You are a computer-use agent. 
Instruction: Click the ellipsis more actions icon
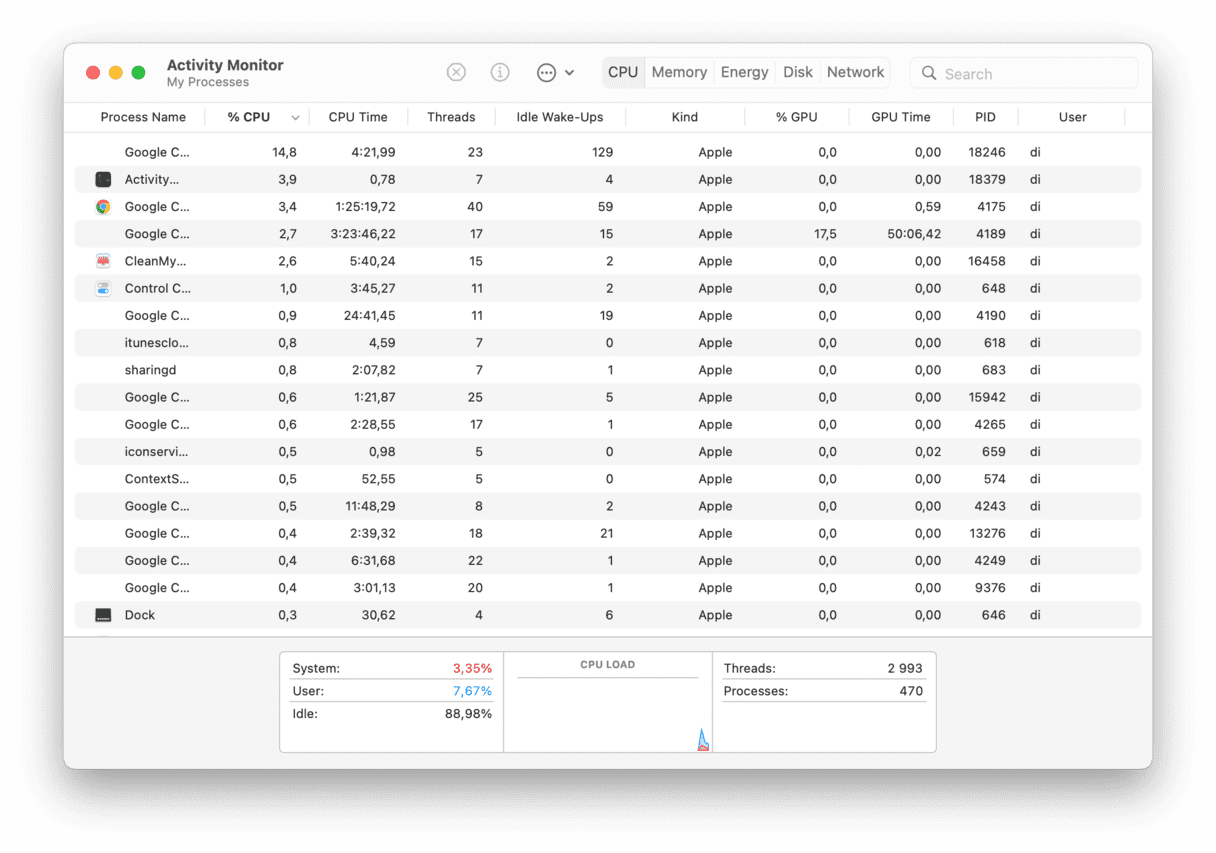click(x=546, y=72)
